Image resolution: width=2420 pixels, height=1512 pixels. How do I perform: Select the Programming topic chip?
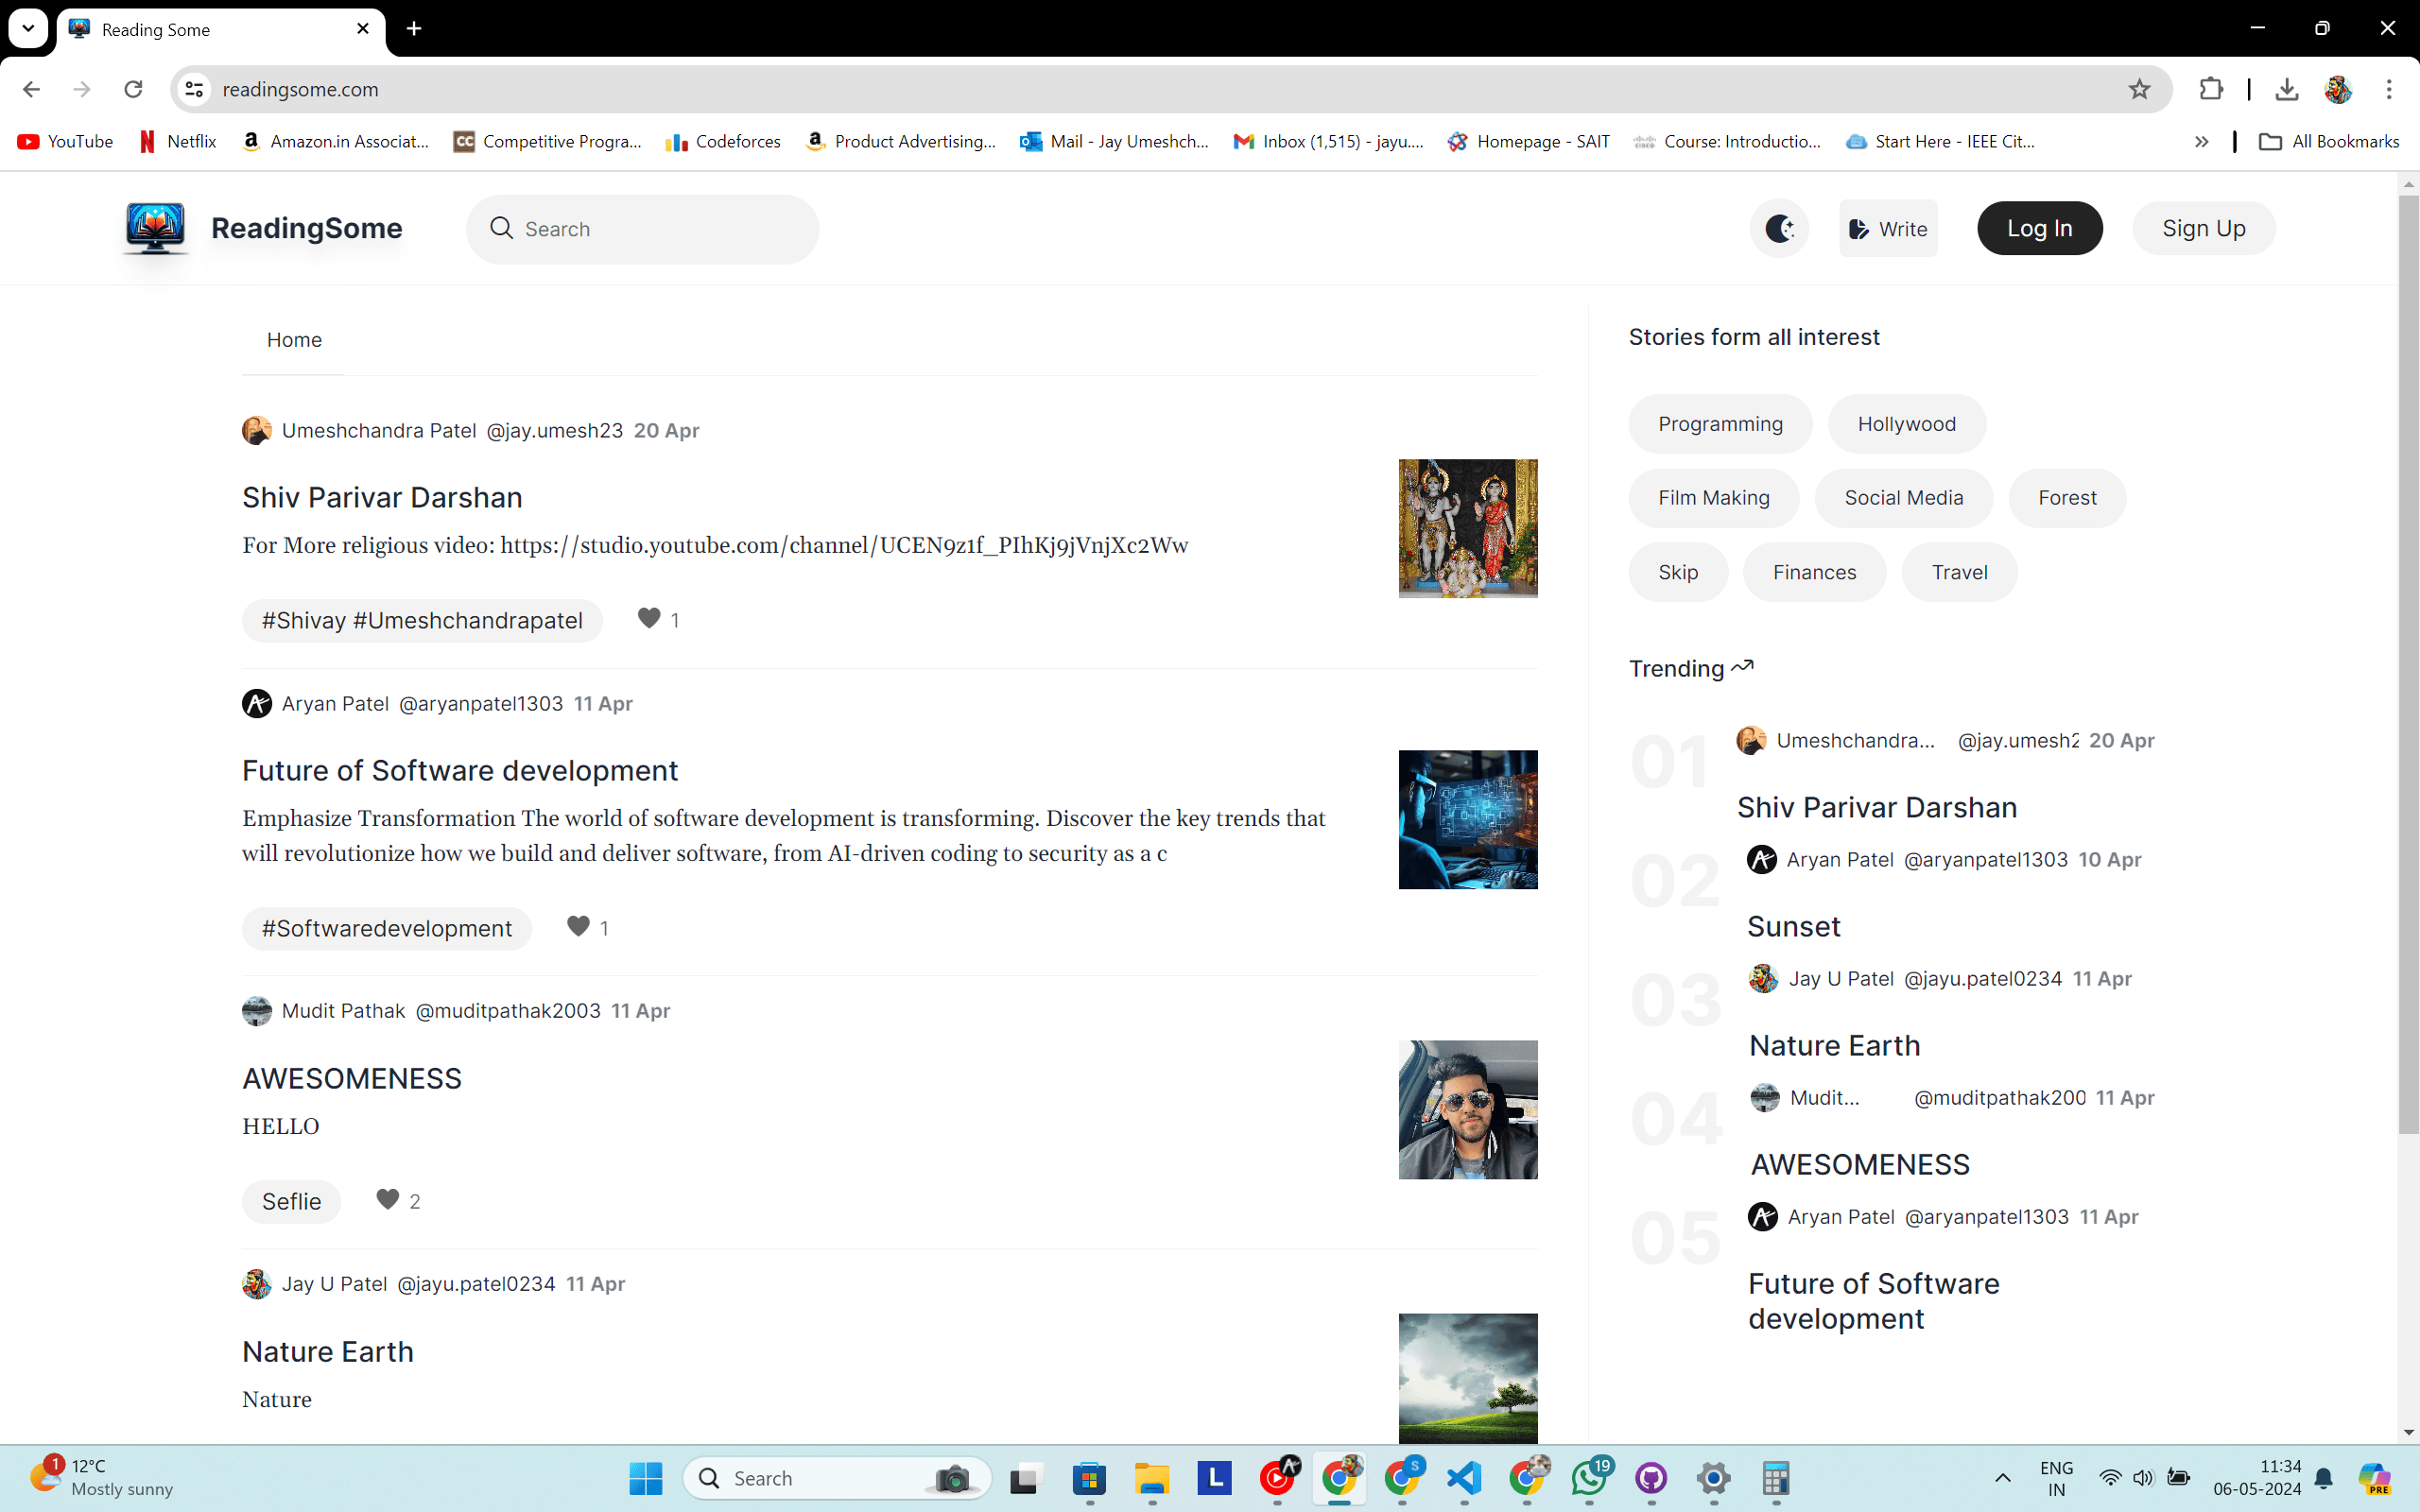point(1720,424)
